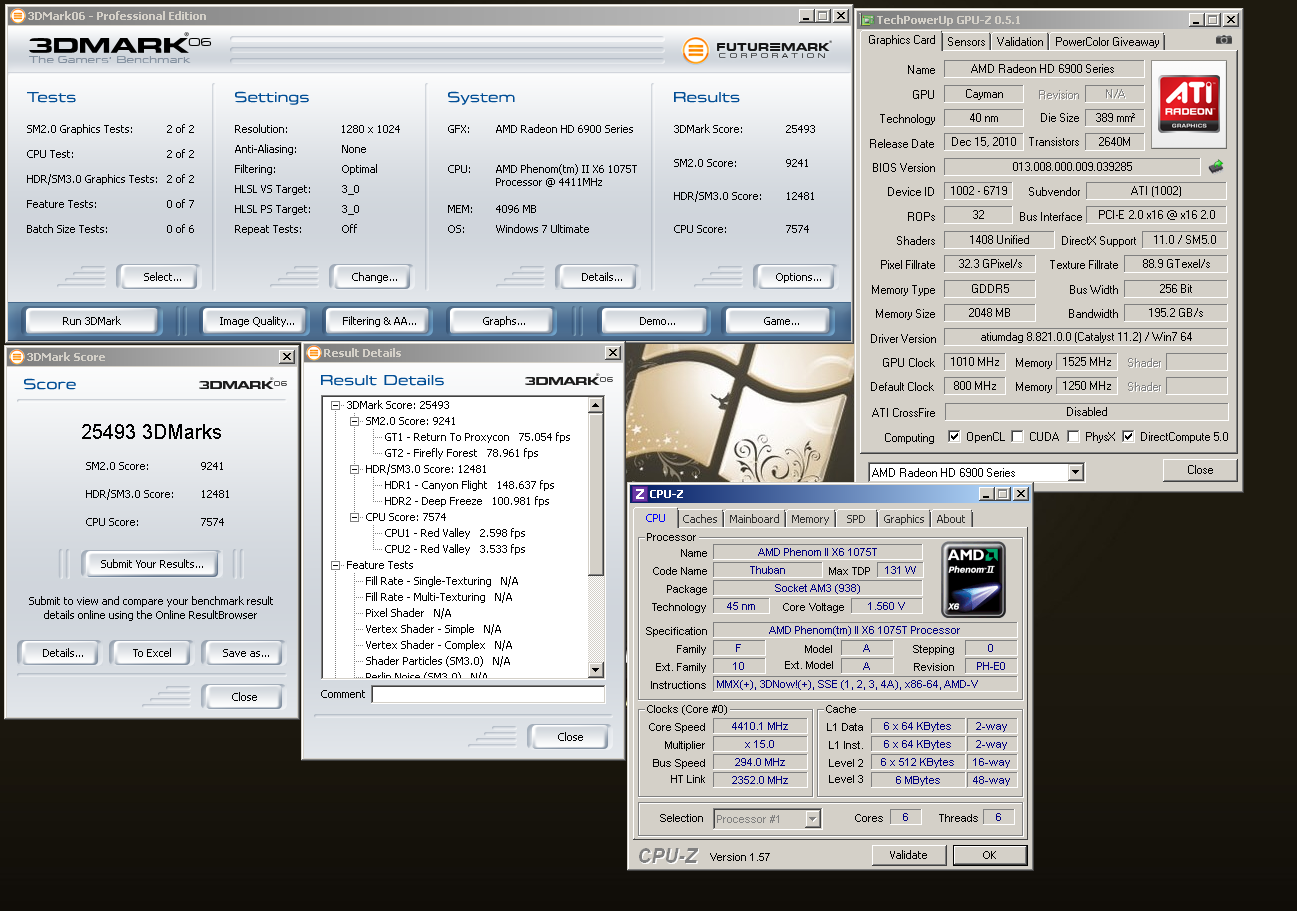Collapse the HDR/SM3.0 Score tree node
This screenshot has width=1297, height=911.
[x=355, y=469]
